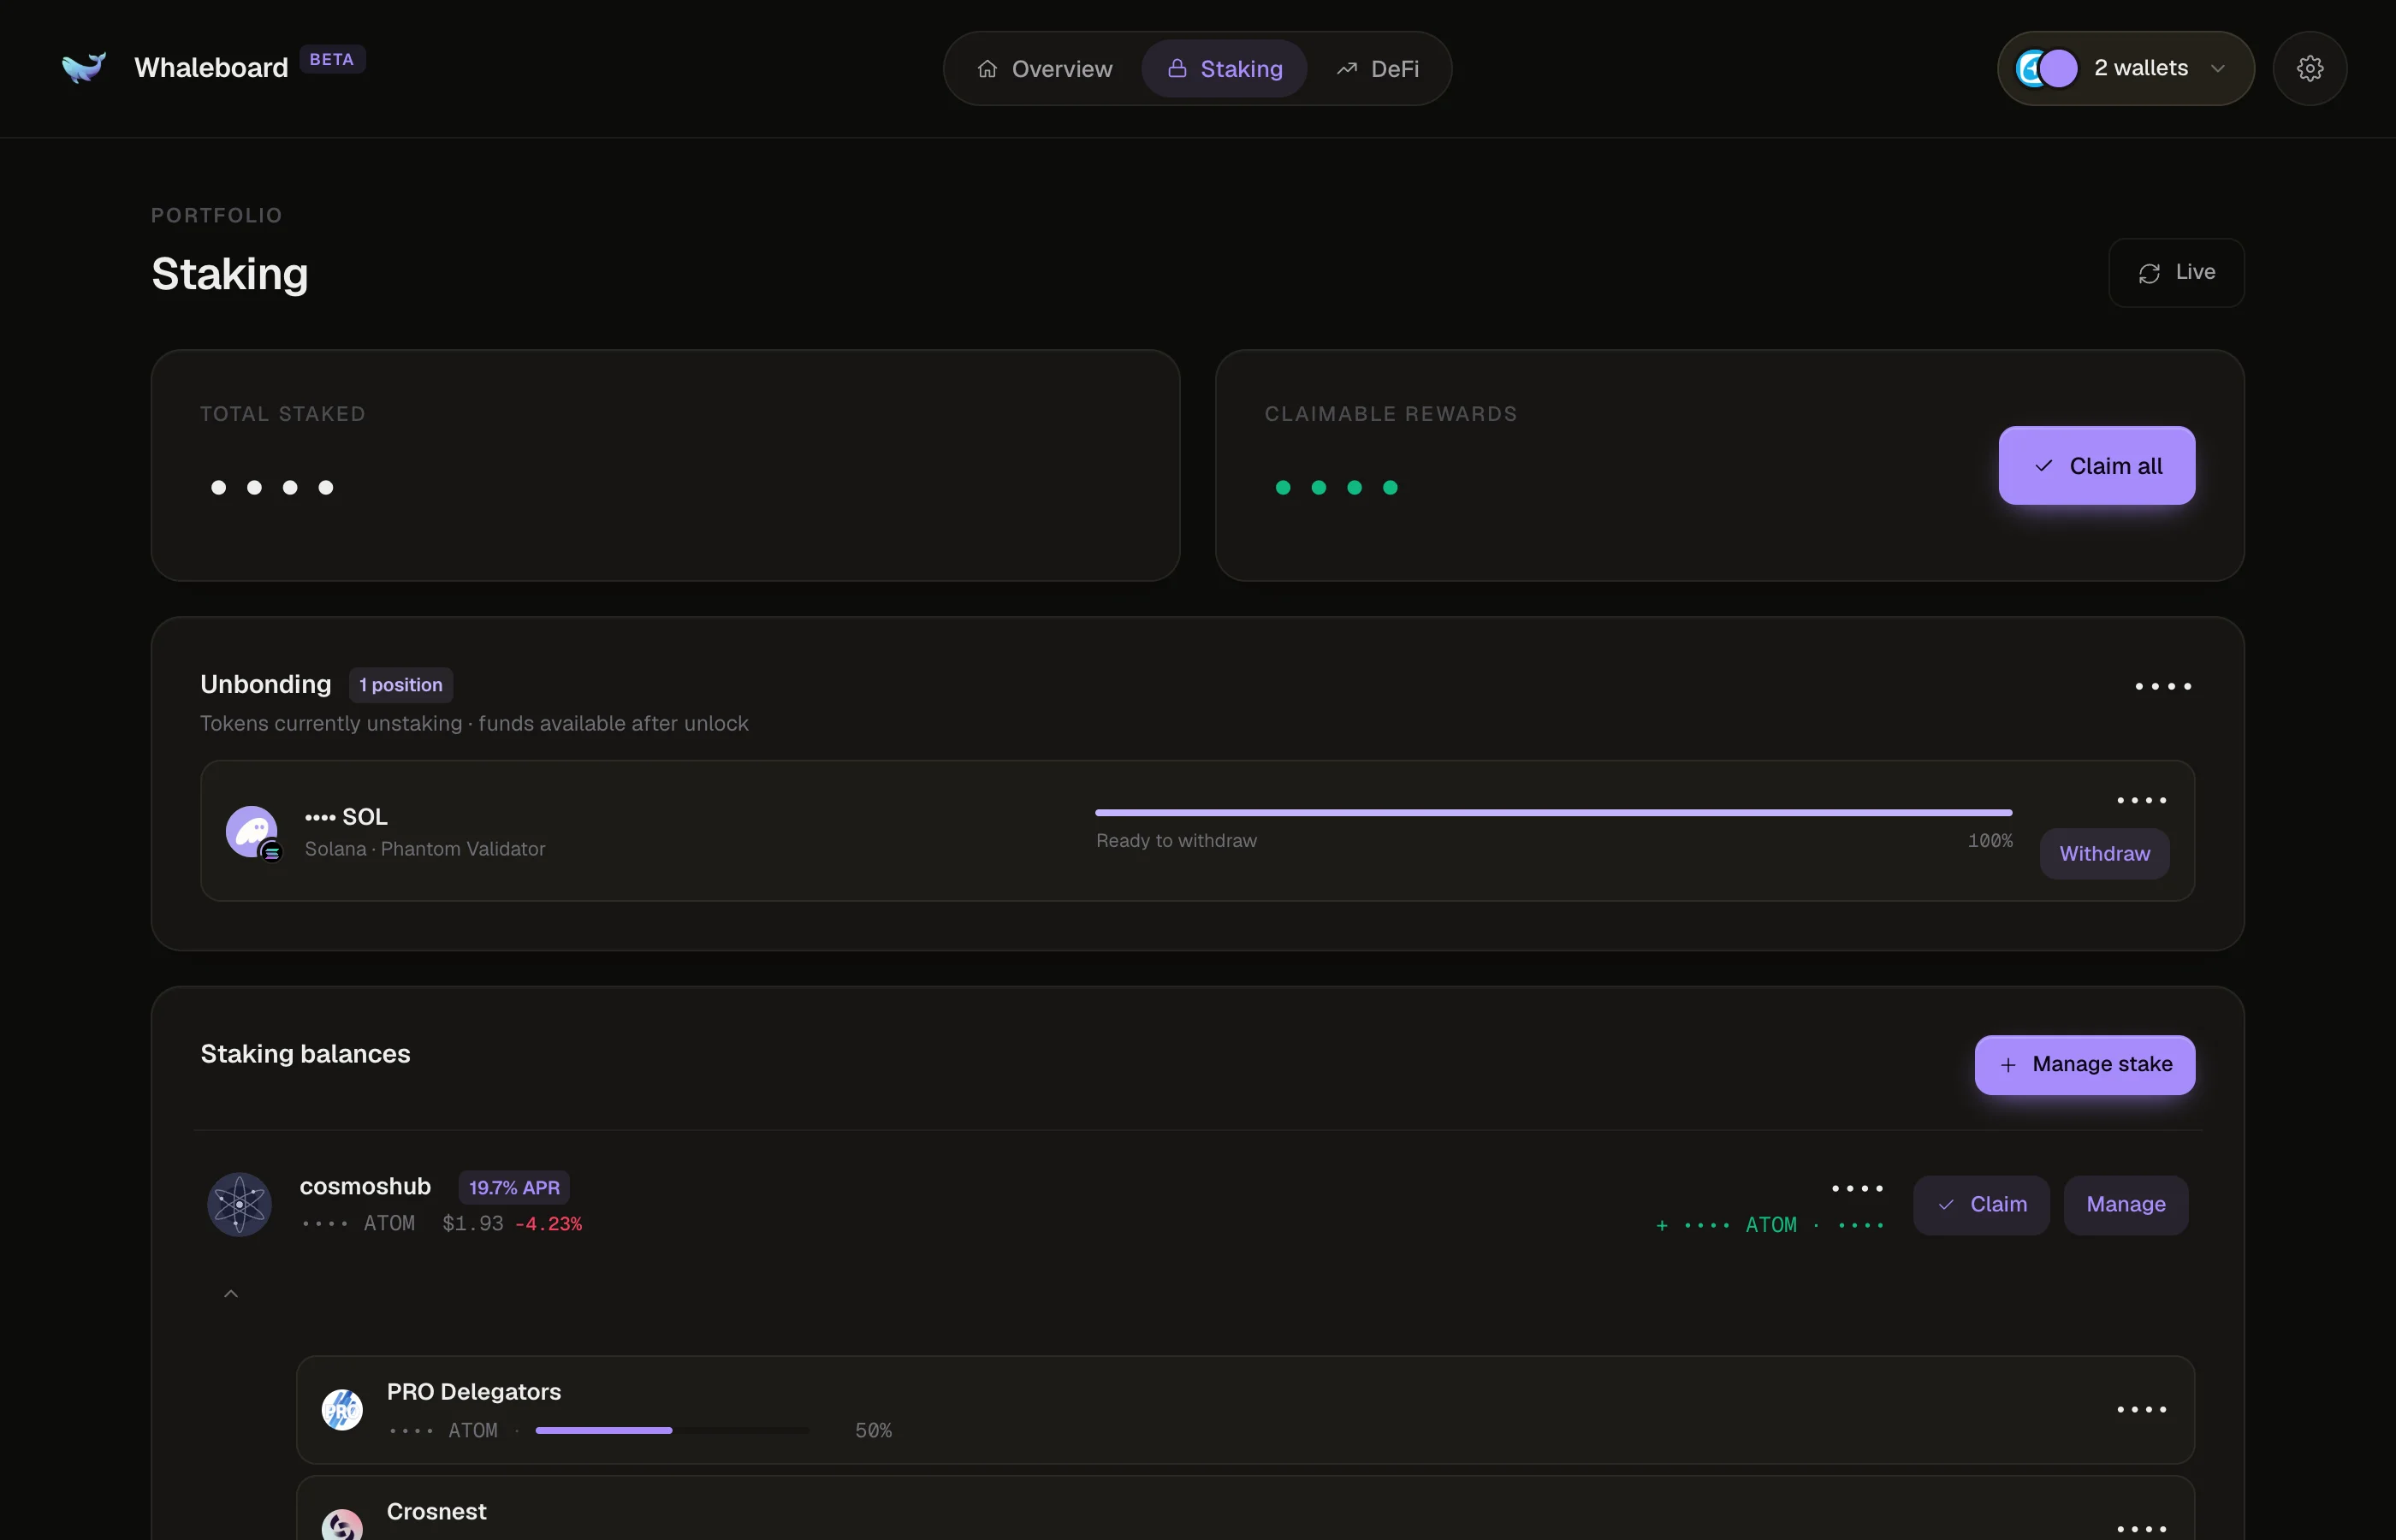Screen dimensions: 2396x1540
Task: Click the PRO Delegators 50% share bar
Action: (x=672, y=1430)
